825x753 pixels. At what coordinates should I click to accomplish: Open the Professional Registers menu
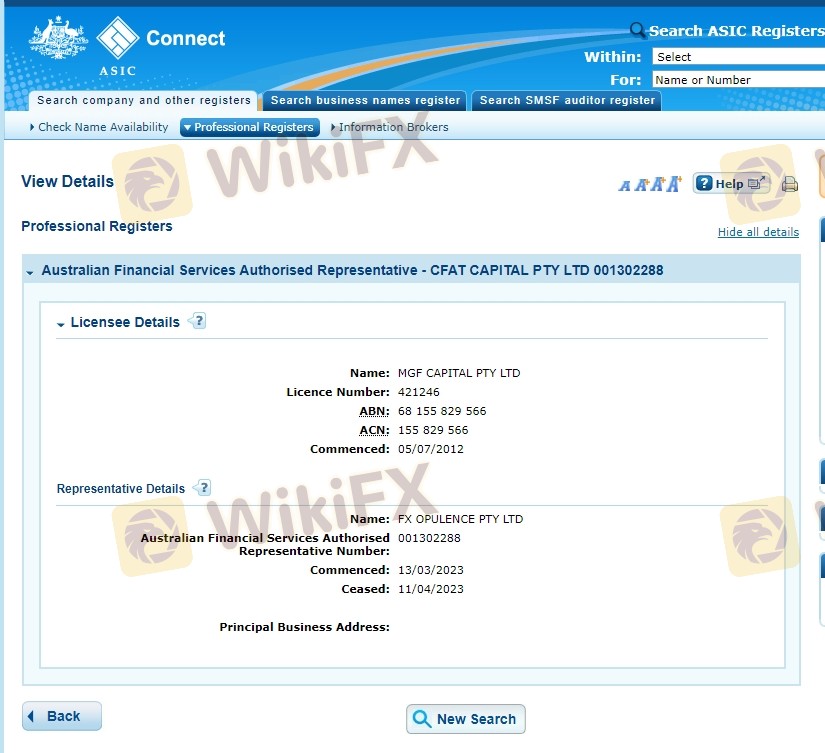click(x=249, y=127)
